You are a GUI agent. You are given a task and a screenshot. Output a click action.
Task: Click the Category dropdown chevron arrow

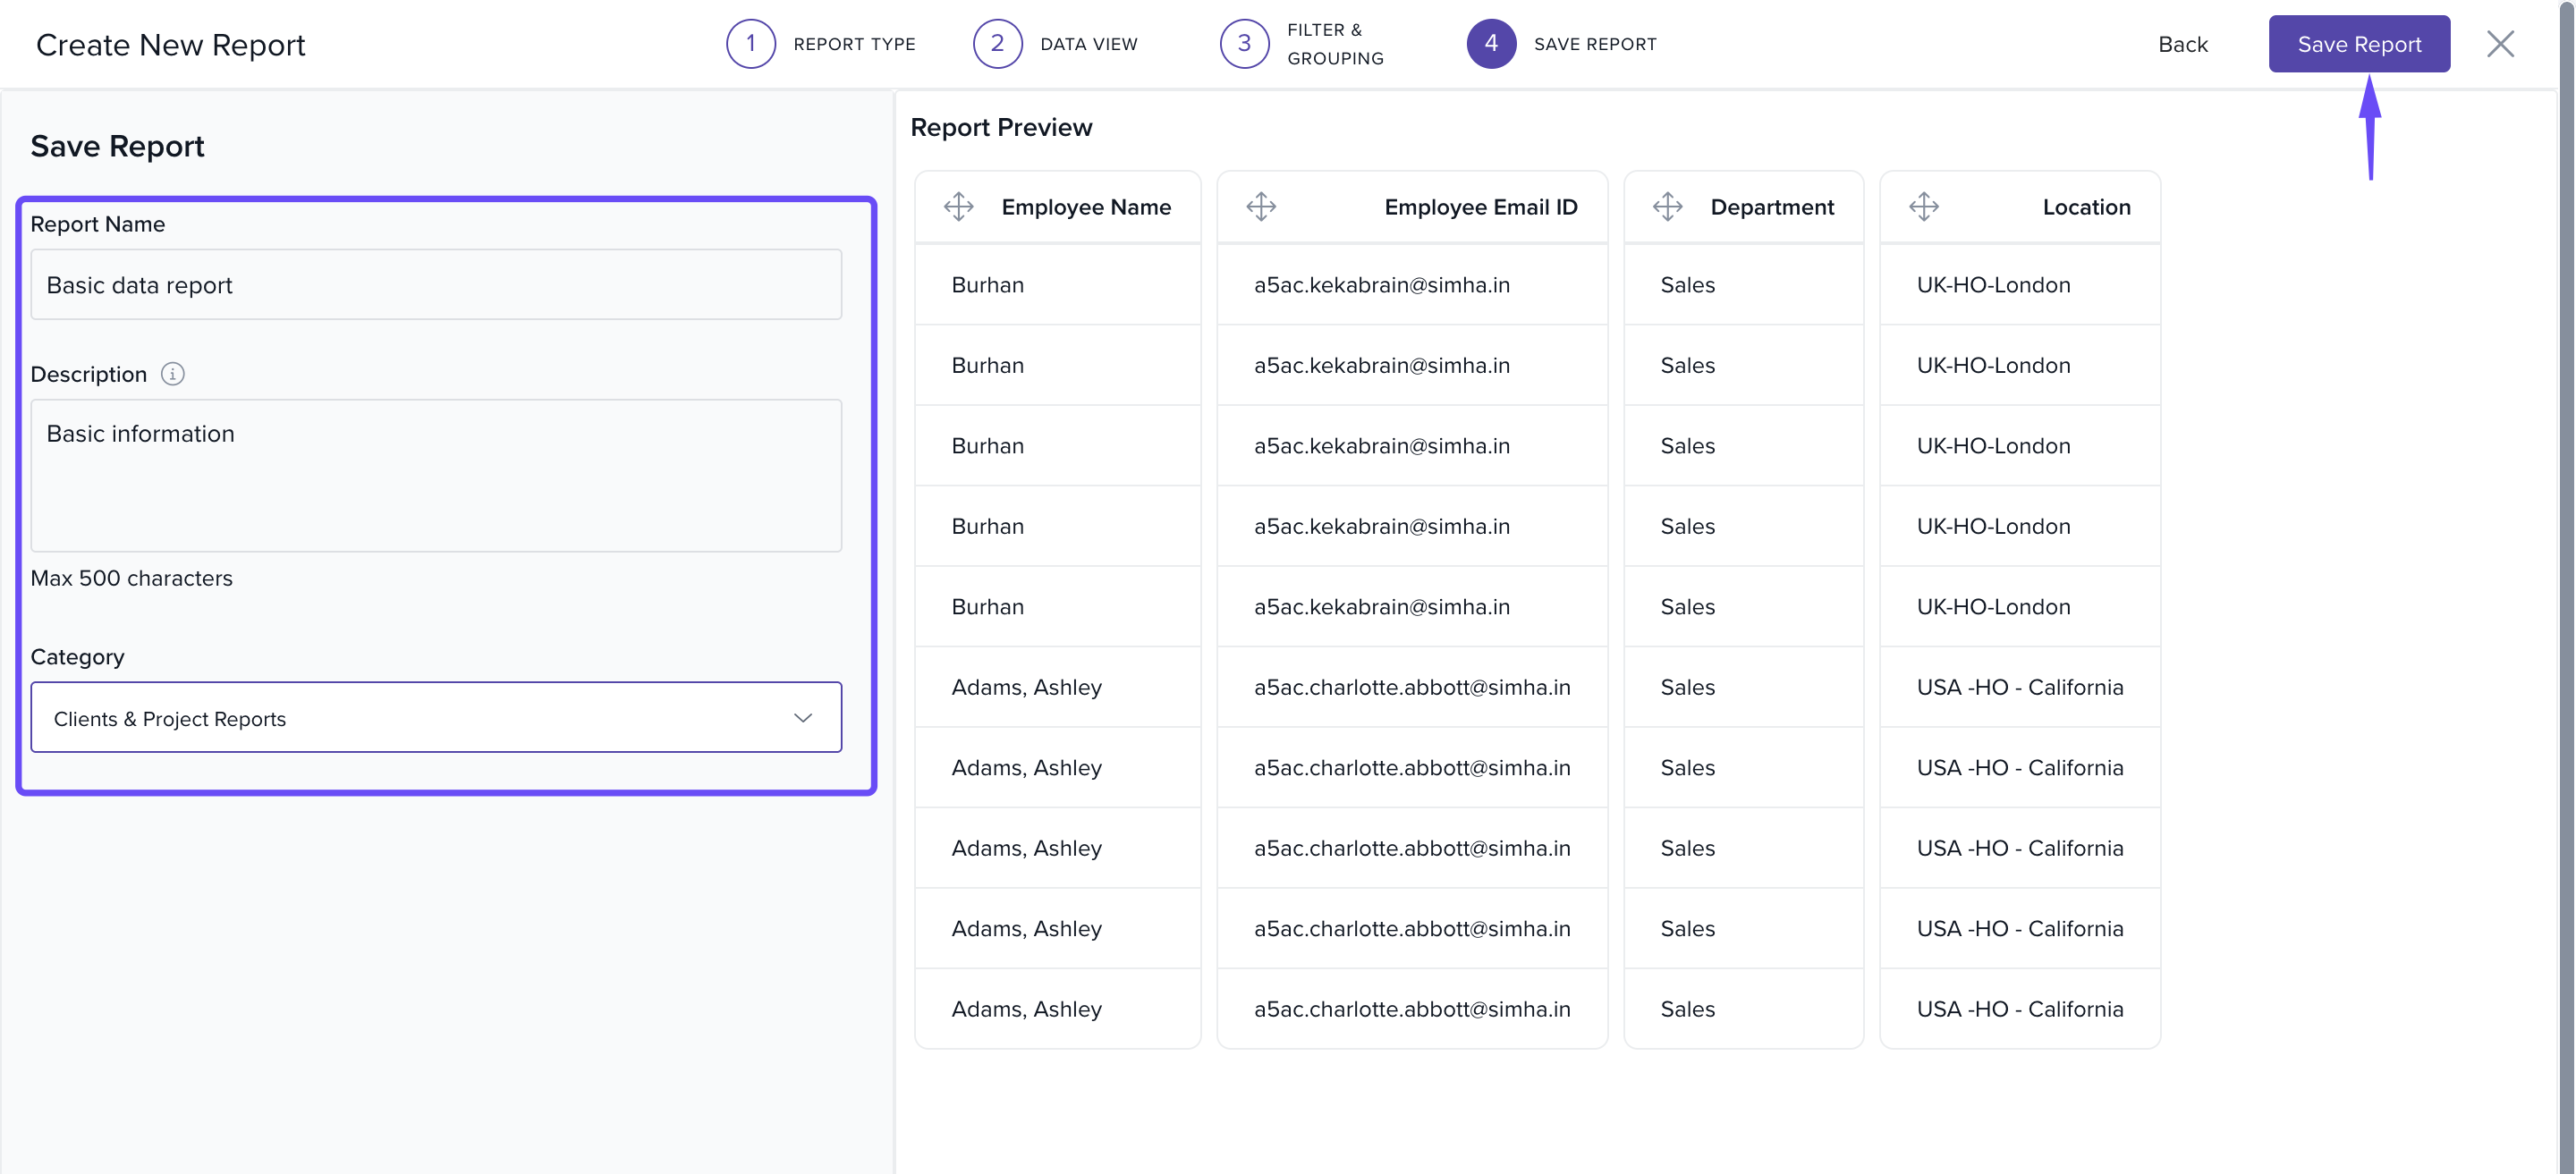click(802, 718)
